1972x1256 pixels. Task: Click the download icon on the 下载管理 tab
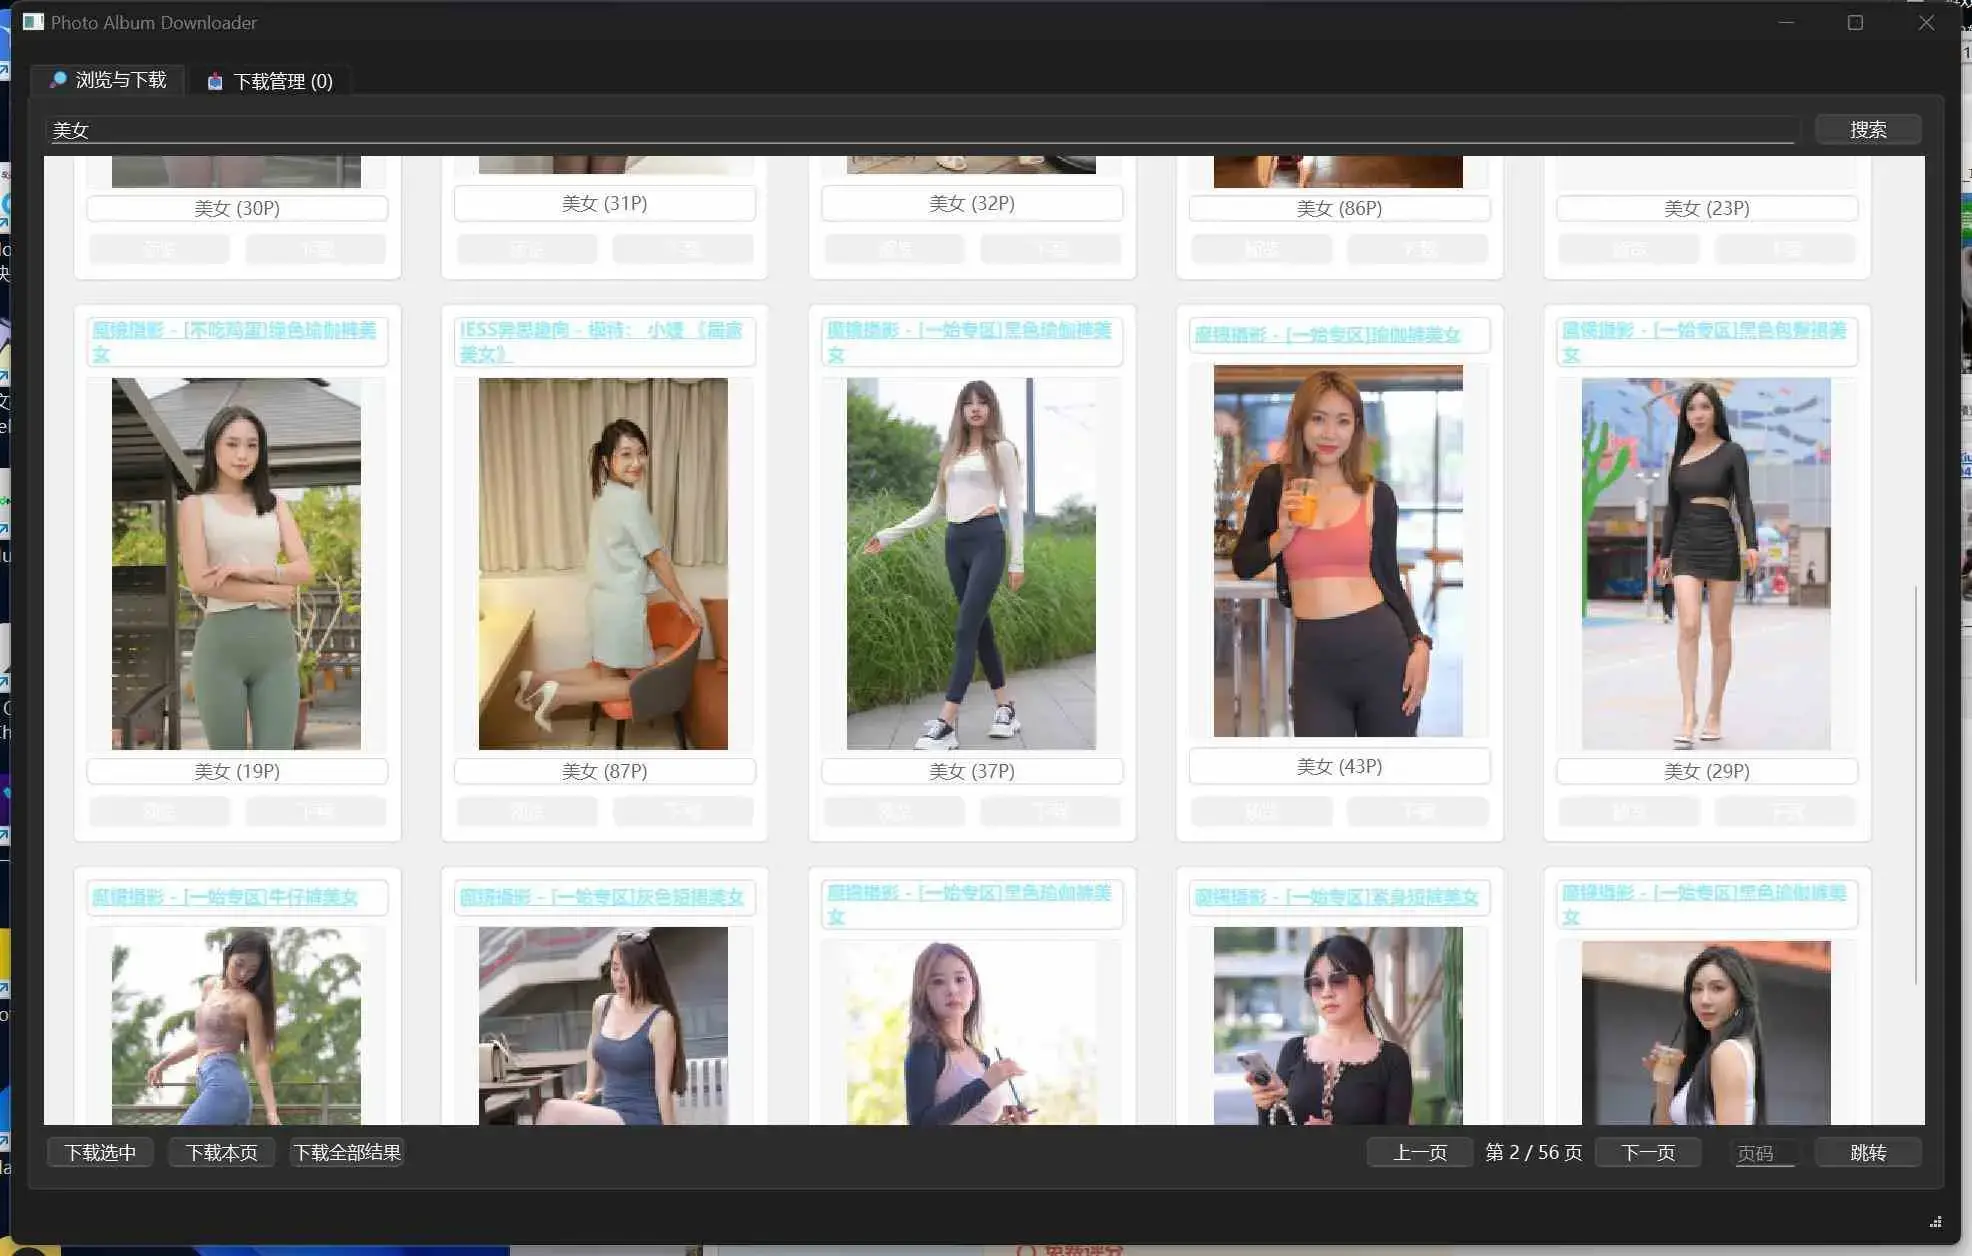[215, 80]
